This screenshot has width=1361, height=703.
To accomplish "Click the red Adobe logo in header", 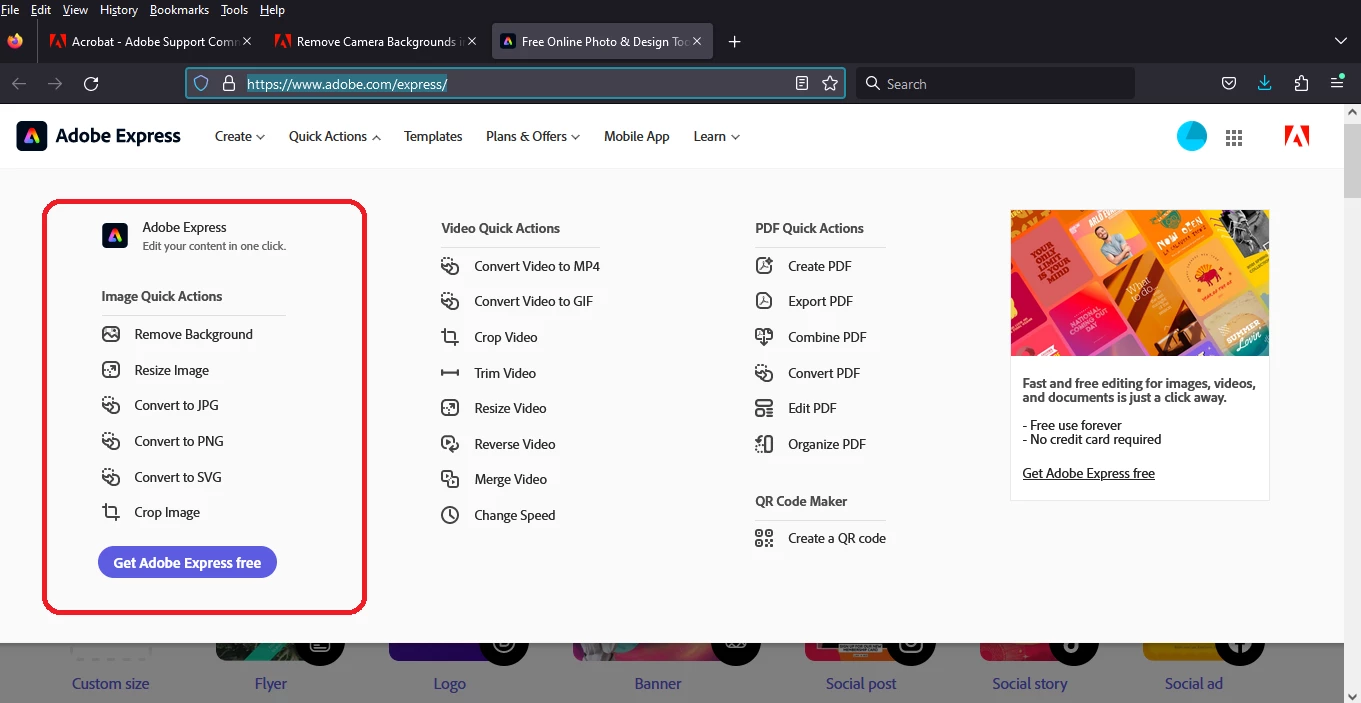I will pyautogui.click(x=1297, y=137).
